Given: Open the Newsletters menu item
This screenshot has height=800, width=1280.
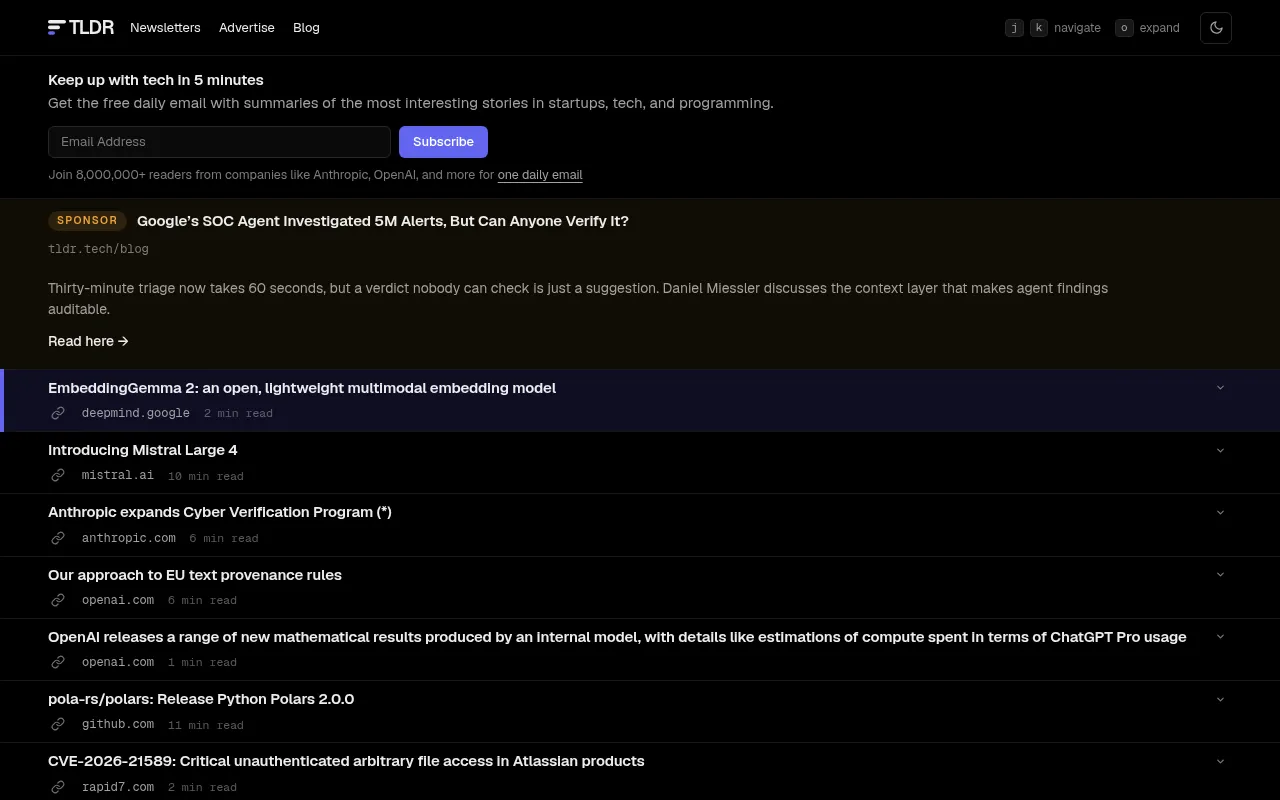Looking at the screenshot, I should [165, 28].
